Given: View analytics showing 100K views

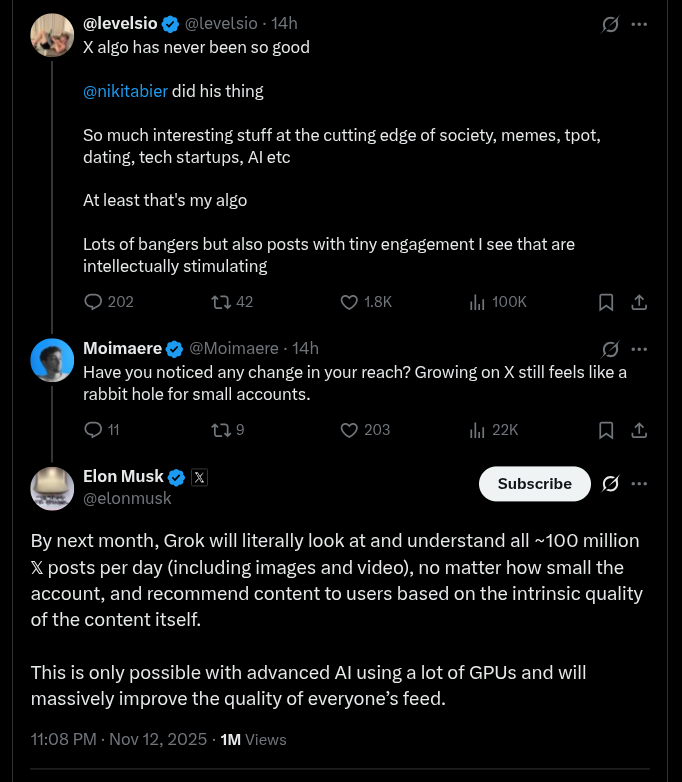Looking at the screenshot, I should pyautogui.click(x=477, y=301).
